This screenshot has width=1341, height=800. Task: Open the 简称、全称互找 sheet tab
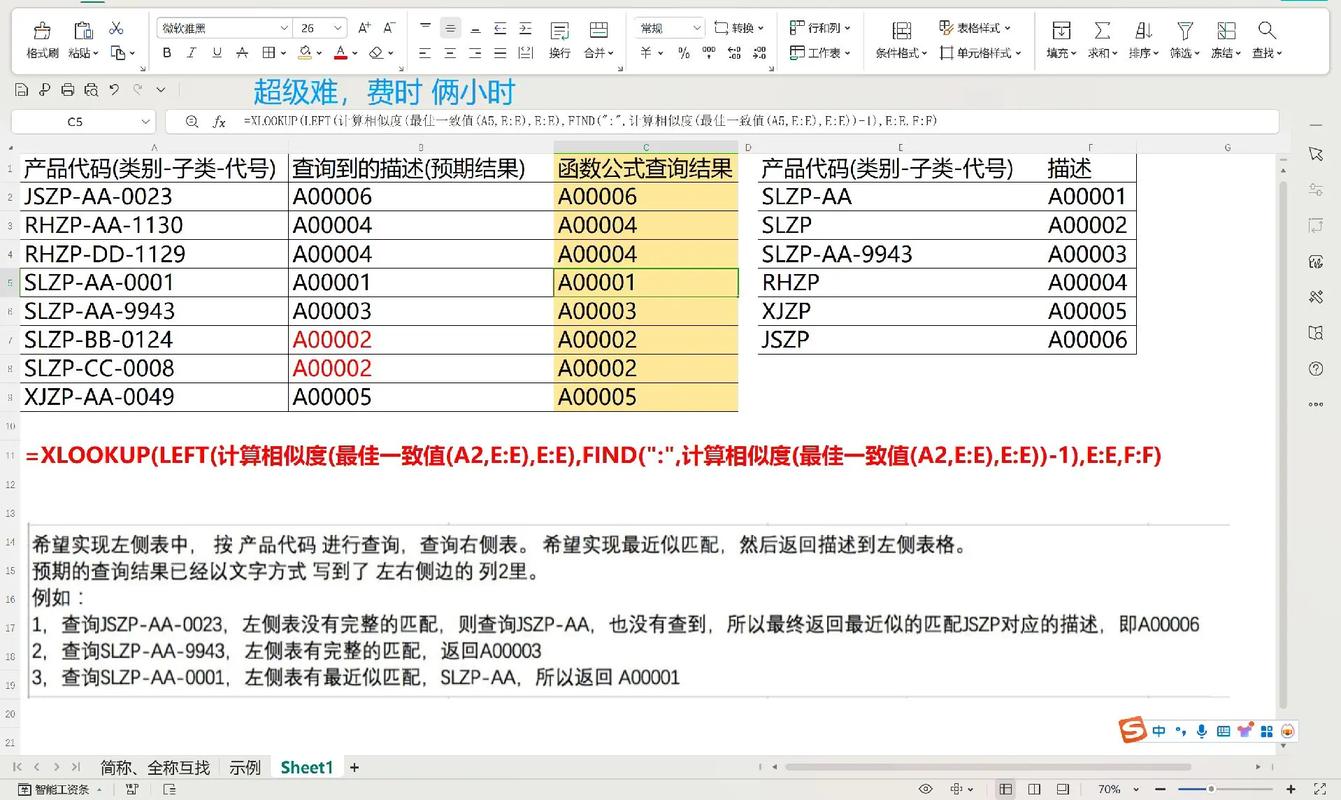click(x=157, y=766)
